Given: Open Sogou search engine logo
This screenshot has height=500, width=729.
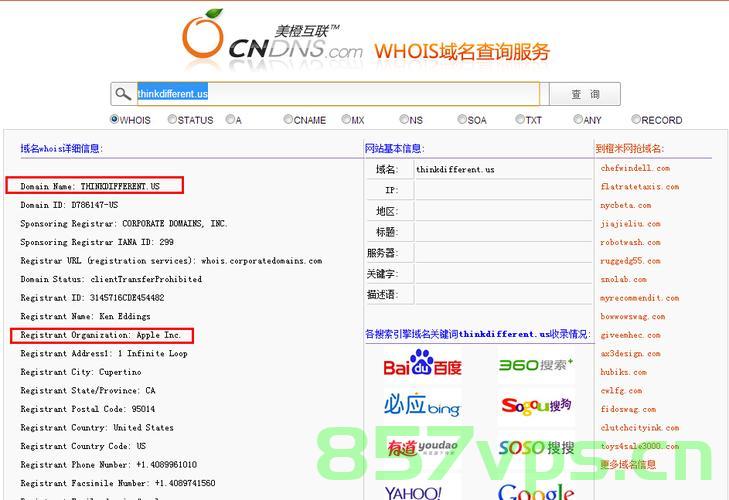Looking at the screenshot, I should (x=536, y=406).
